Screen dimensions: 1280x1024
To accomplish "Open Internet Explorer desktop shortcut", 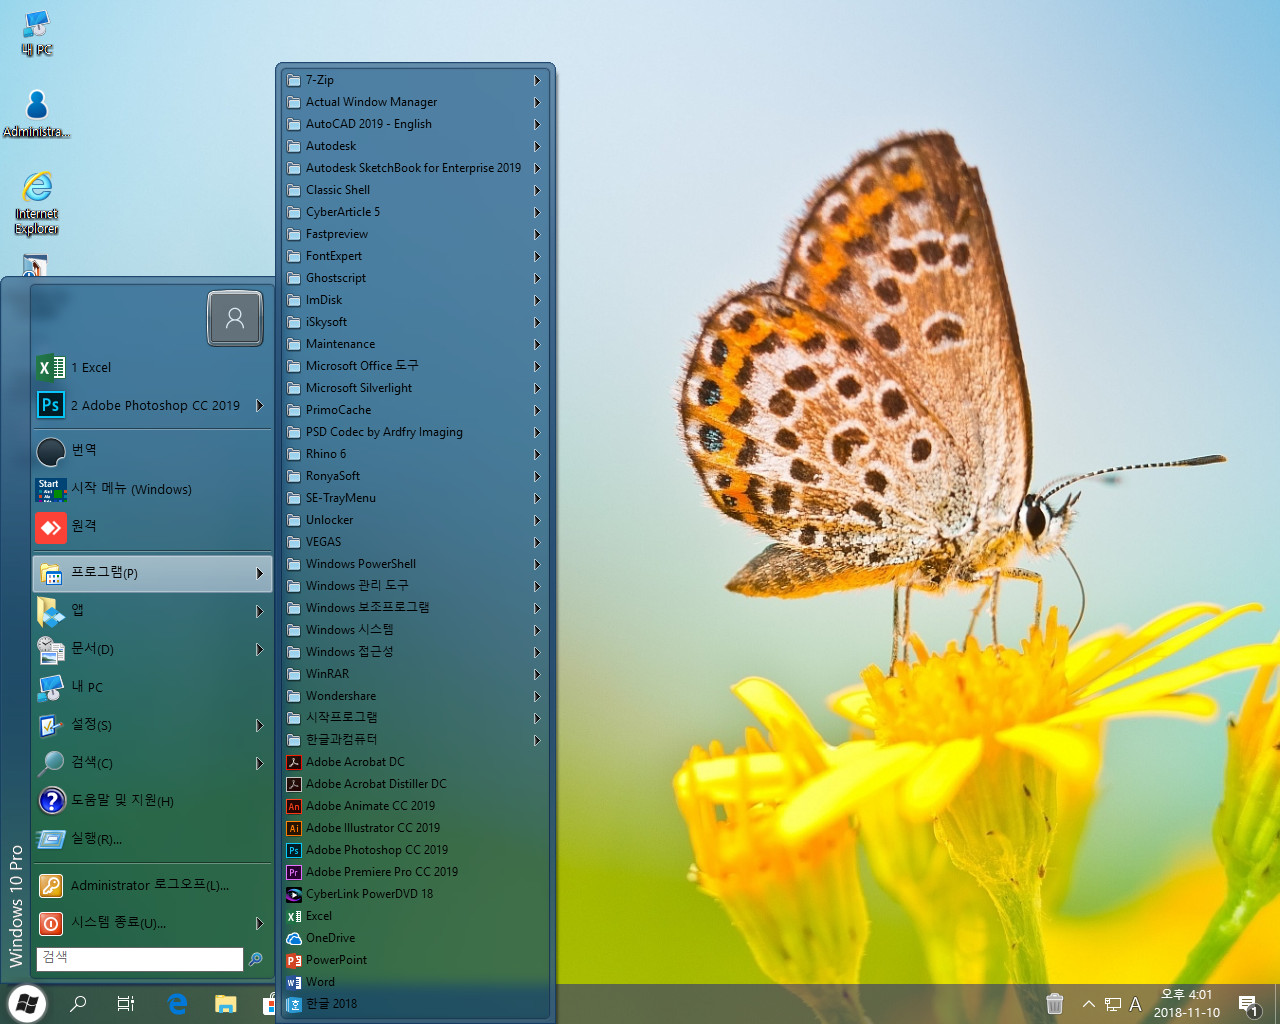I will tap(37, 203).
